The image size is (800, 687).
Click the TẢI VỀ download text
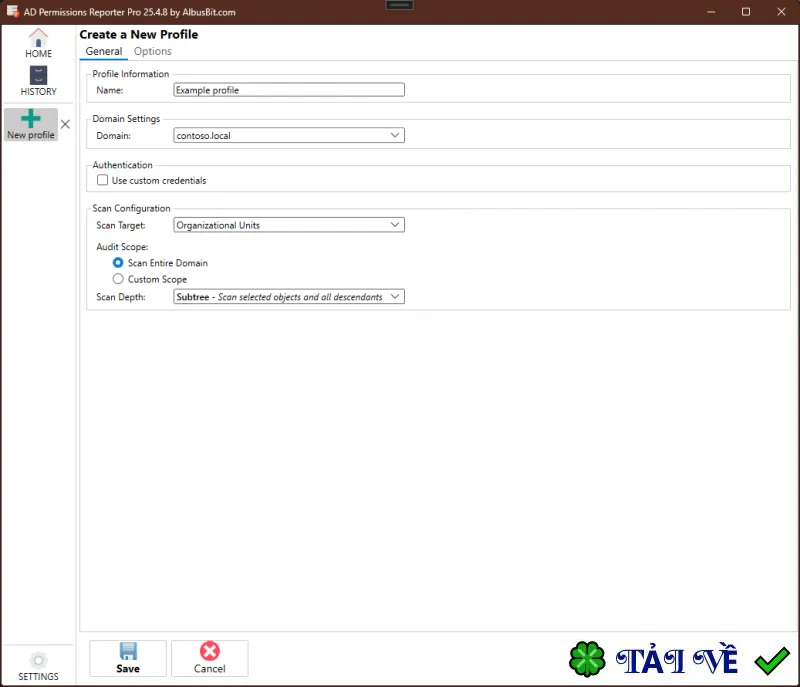677,659
